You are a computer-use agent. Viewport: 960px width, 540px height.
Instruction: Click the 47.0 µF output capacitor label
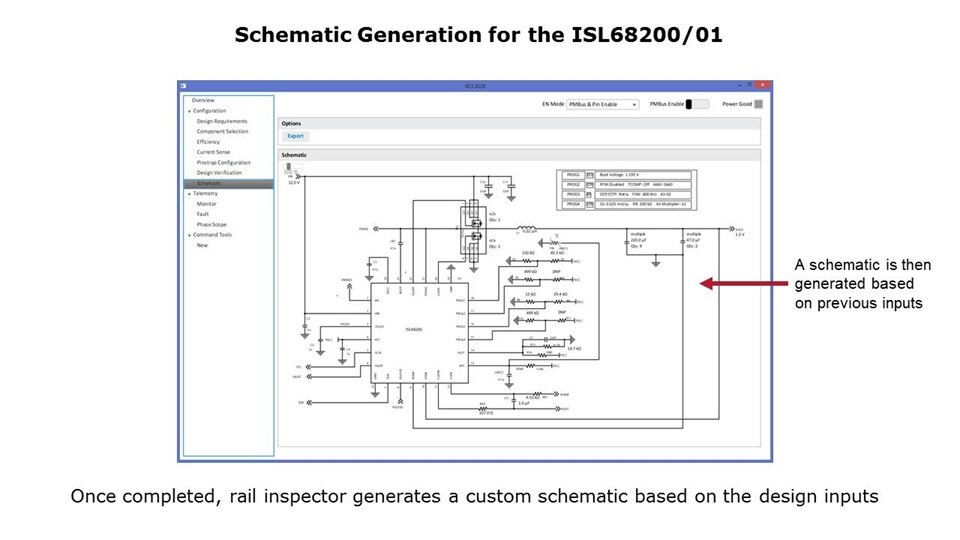pos(694,240)
